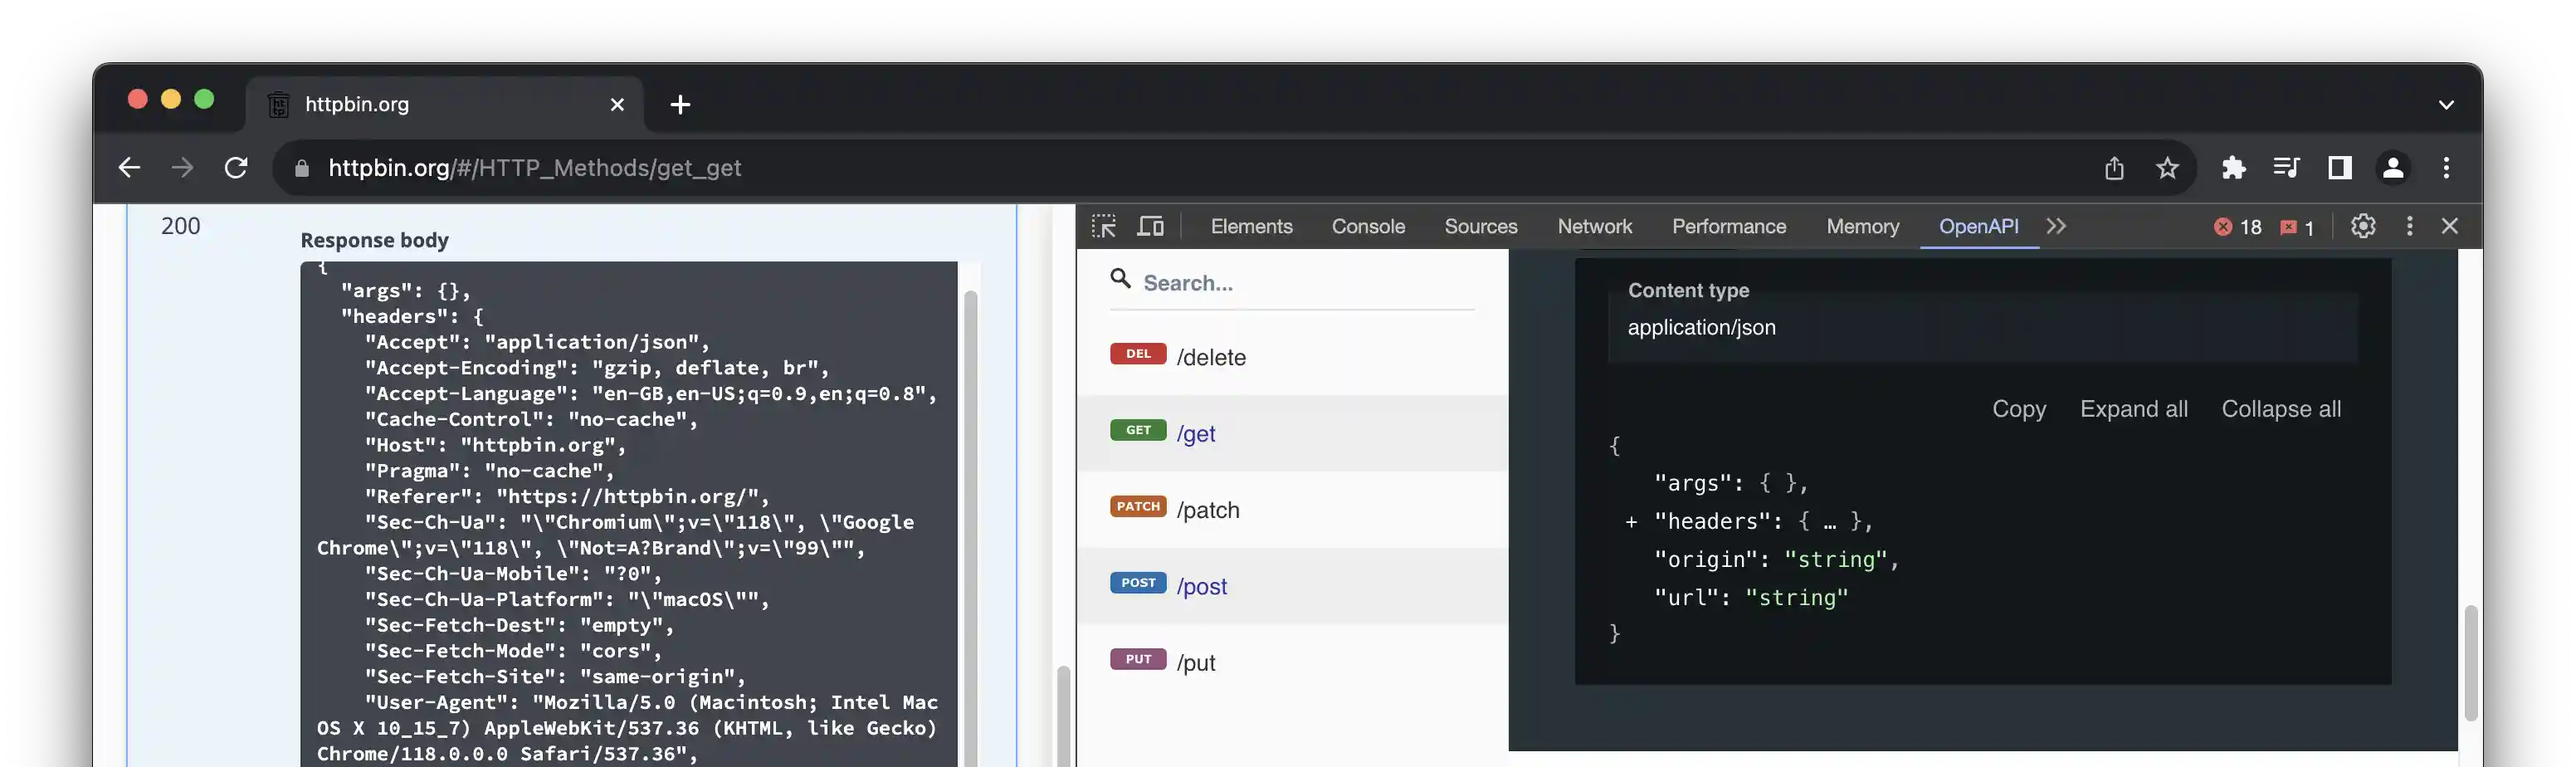The height and width of the screenshot is (767, 2576).
Task: Open a new tab with plus button
Action: [x=680, y=104]
